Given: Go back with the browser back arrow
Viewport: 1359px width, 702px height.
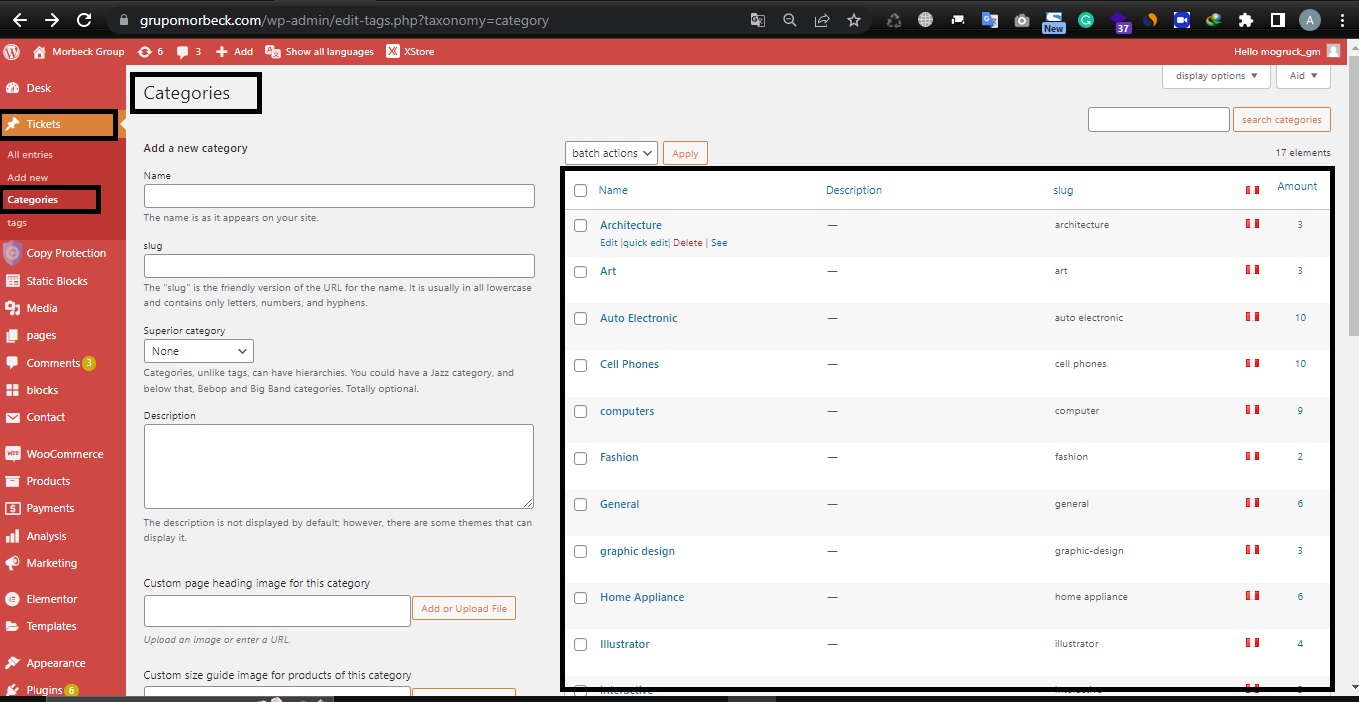Looking at the screenshot, I should [19, 19].
